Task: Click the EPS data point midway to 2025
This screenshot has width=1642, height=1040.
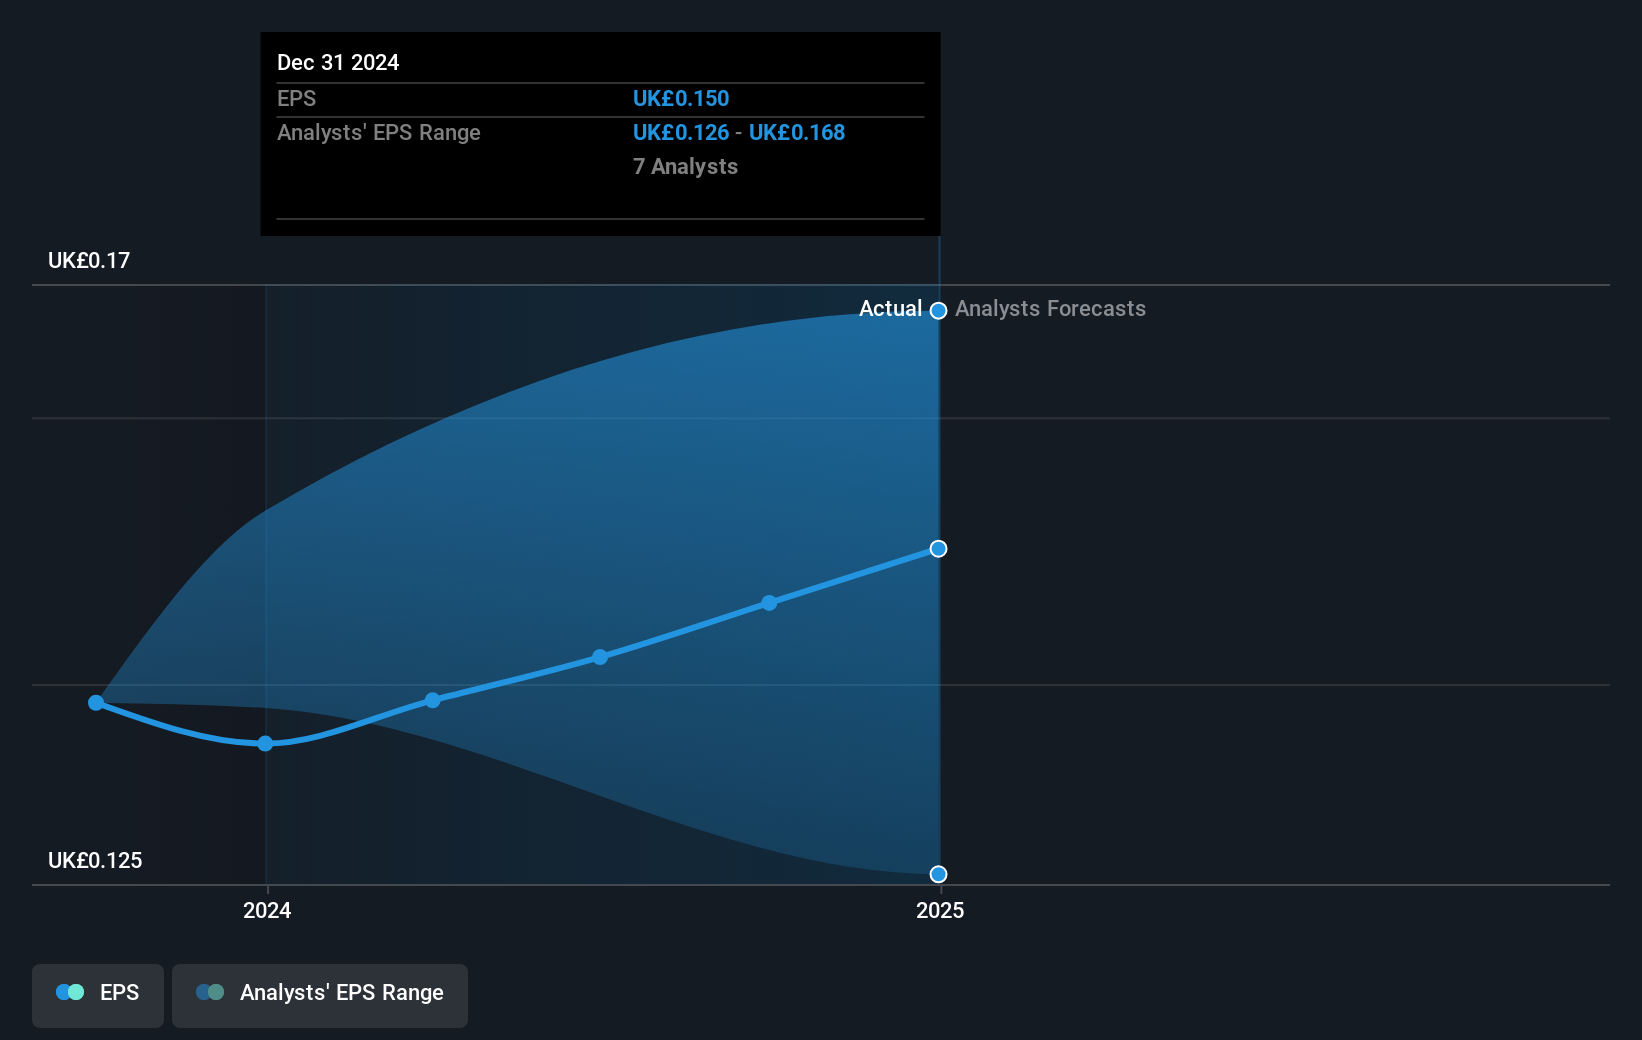Action: tap(600, 657)
